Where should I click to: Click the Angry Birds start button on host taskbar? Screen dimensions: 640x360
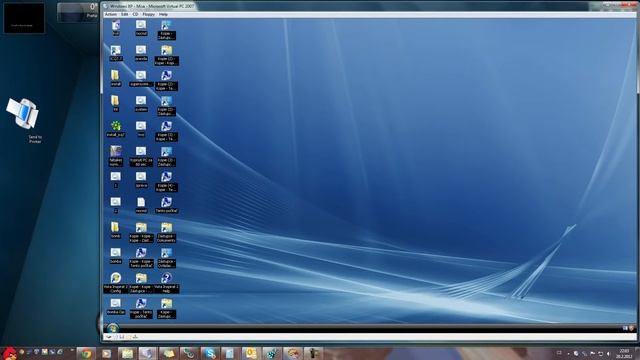point(9,353)
